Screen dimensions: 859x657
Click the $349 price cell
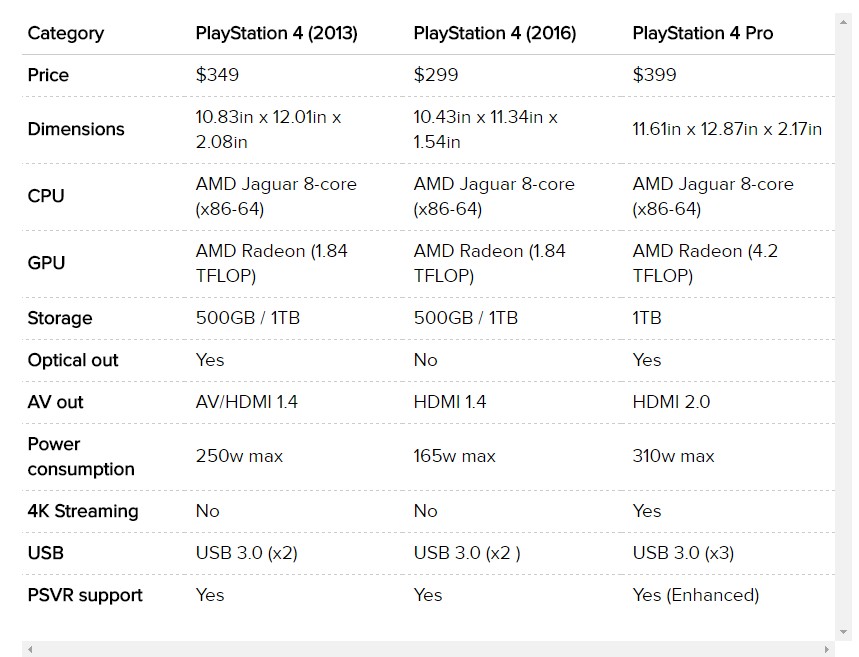pos(217,75)
